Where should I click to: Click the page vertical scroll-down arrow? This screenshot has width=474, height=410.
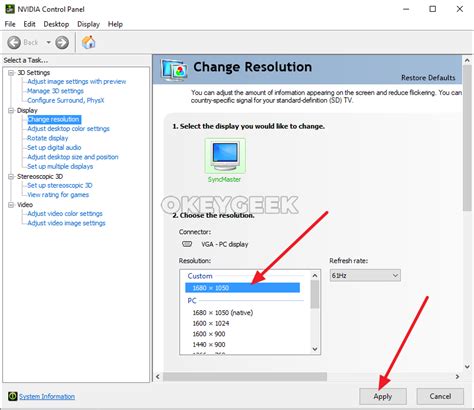[467, 367]
